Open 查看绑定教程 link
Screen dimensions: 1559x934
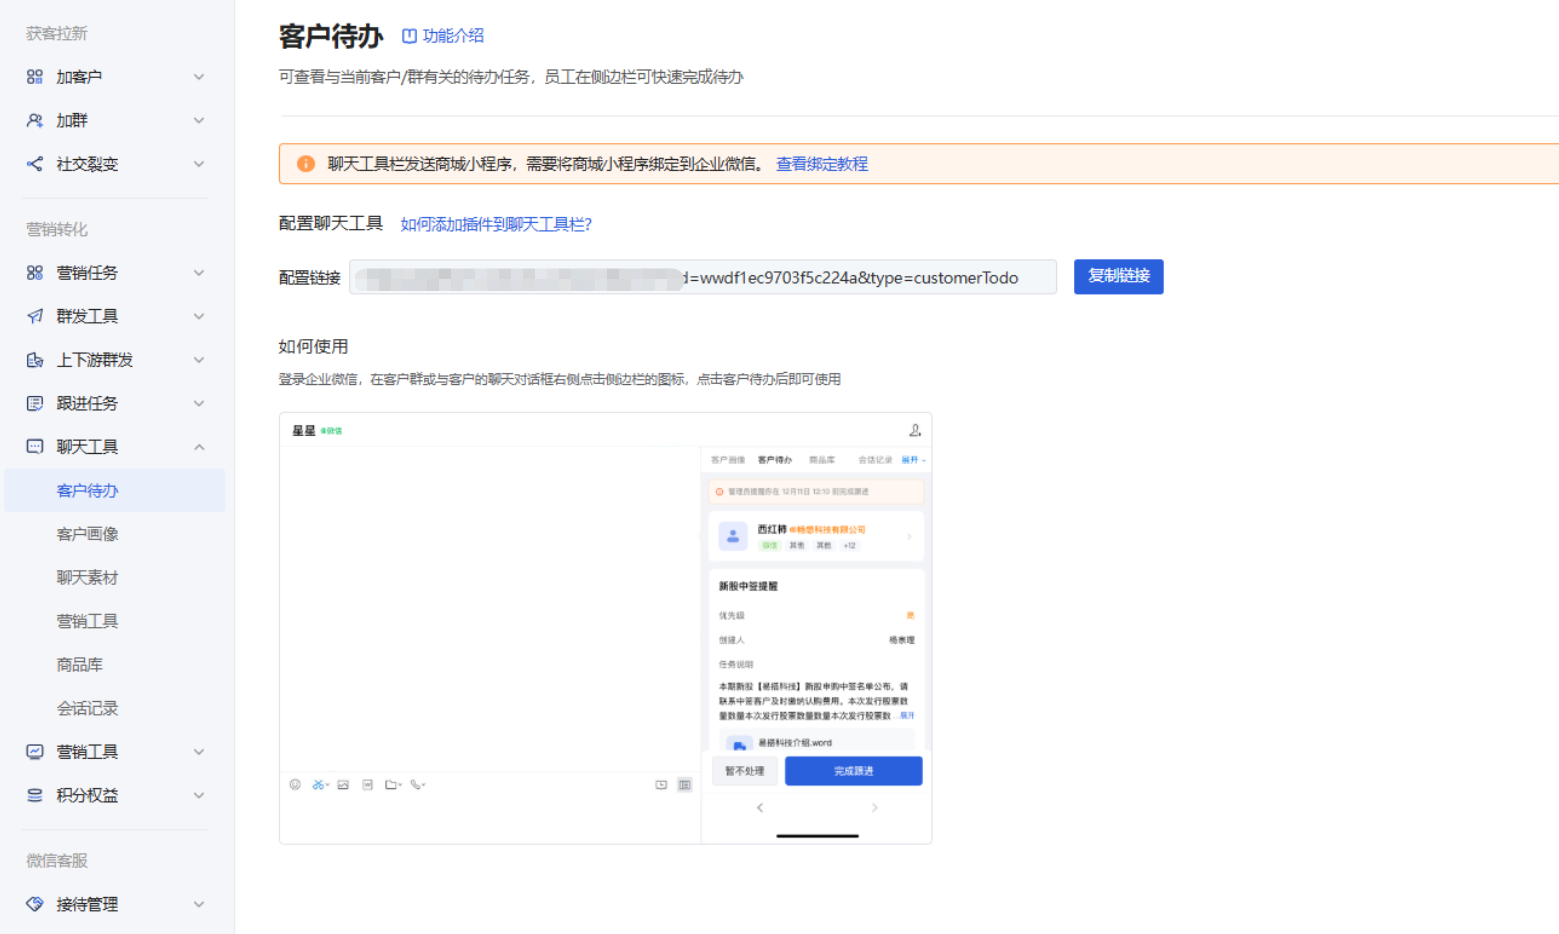822,164
